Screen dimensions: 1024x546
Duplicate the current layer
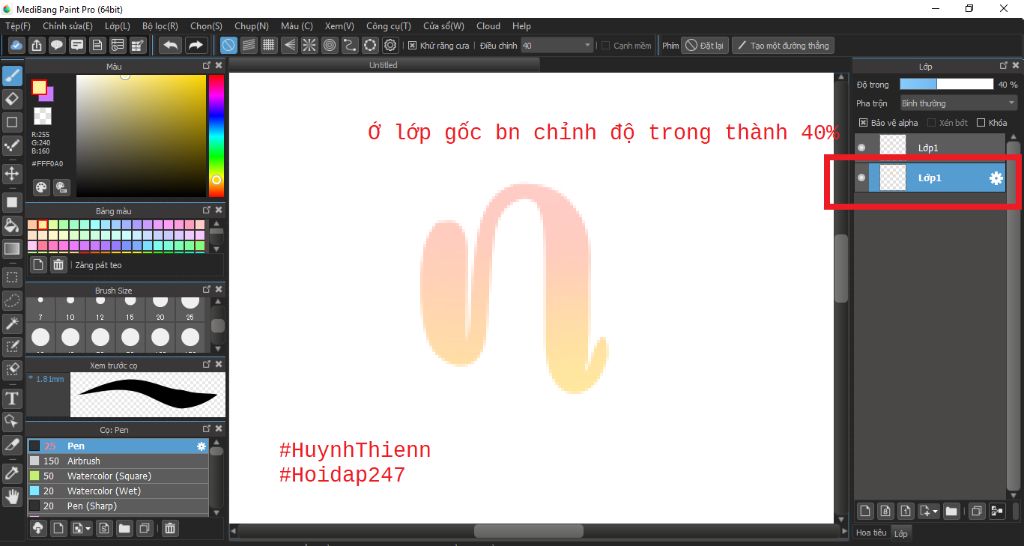976,511
